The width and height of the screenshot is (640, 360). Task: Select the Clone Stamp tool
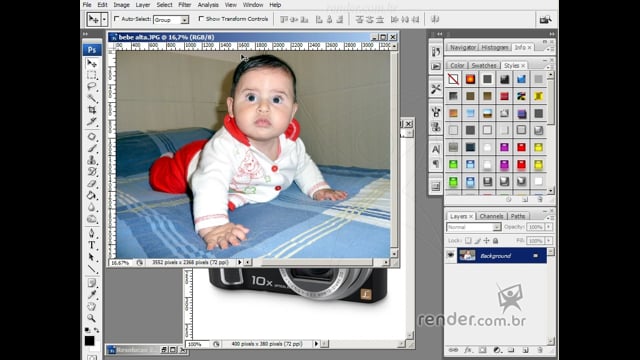(92, 160)
